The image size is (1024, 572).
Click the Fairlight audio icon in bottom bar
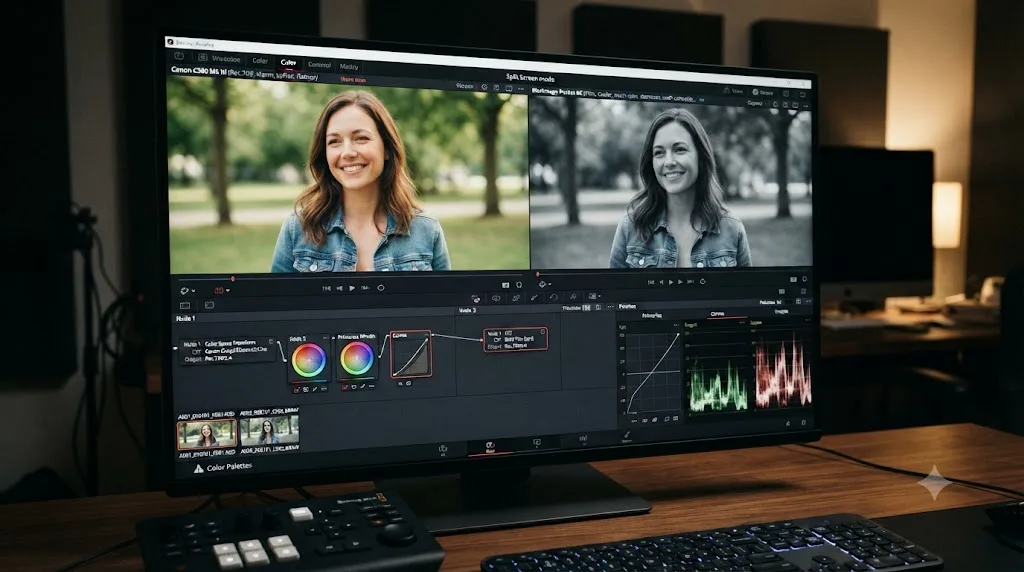(x=583, y=439)
